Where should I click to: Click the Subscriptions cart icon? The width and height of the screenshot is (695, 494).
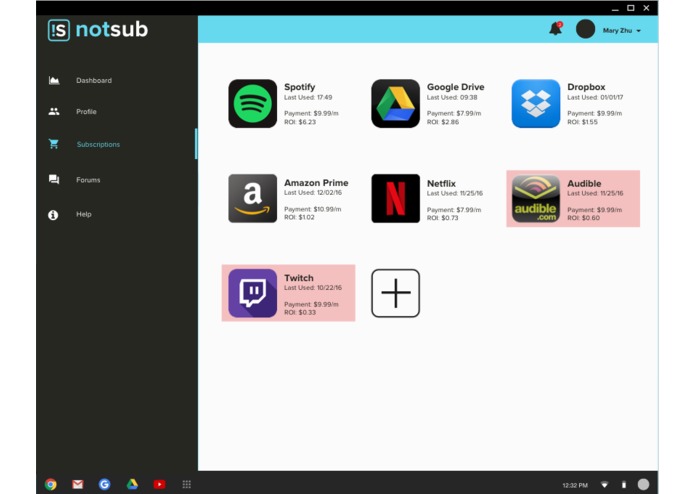click(54, 144)
